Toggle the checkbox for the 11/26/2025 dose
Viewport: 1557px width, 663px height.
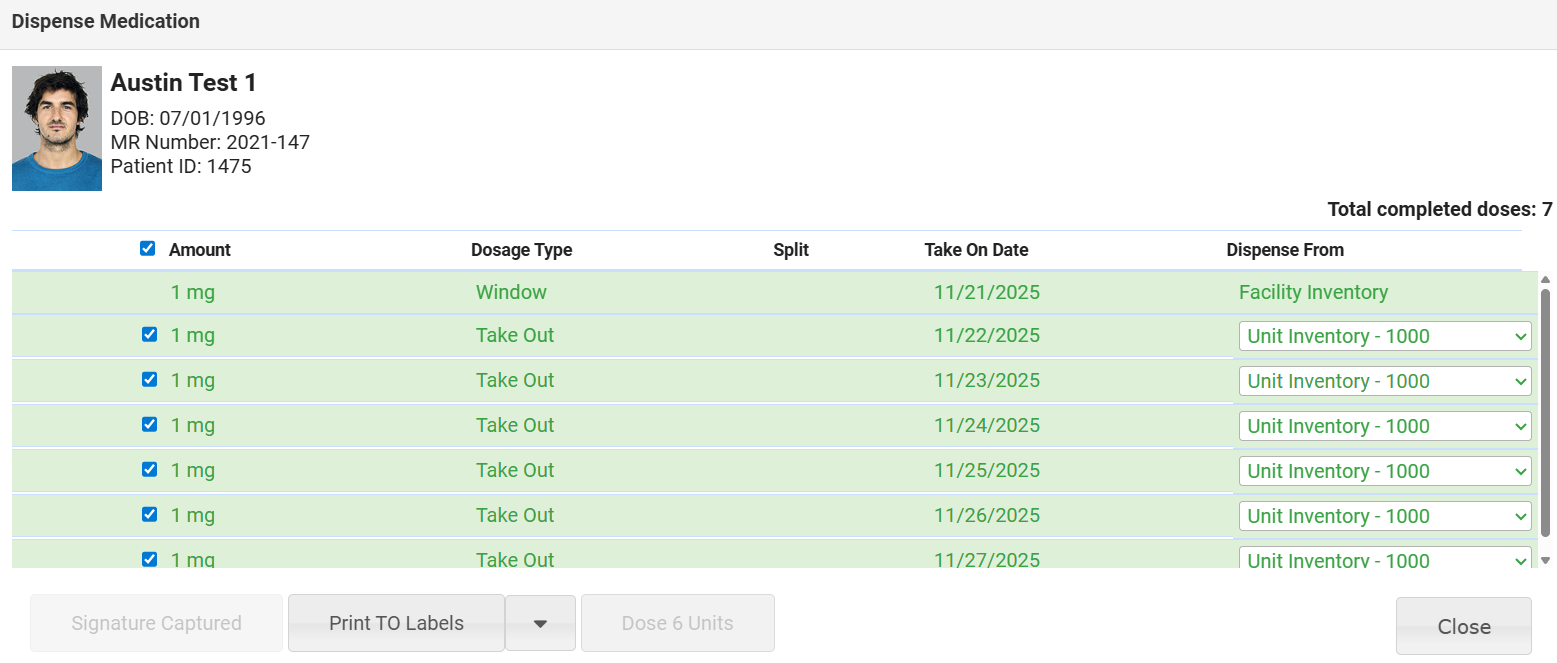pyautogui.click(x=150, y=515)
